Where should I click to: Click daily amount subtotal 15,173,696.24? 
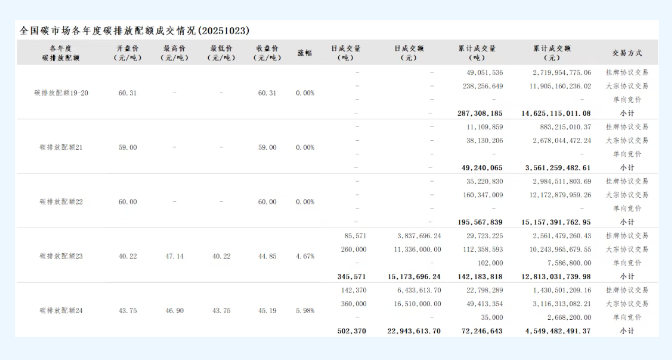tap(414, 277)
